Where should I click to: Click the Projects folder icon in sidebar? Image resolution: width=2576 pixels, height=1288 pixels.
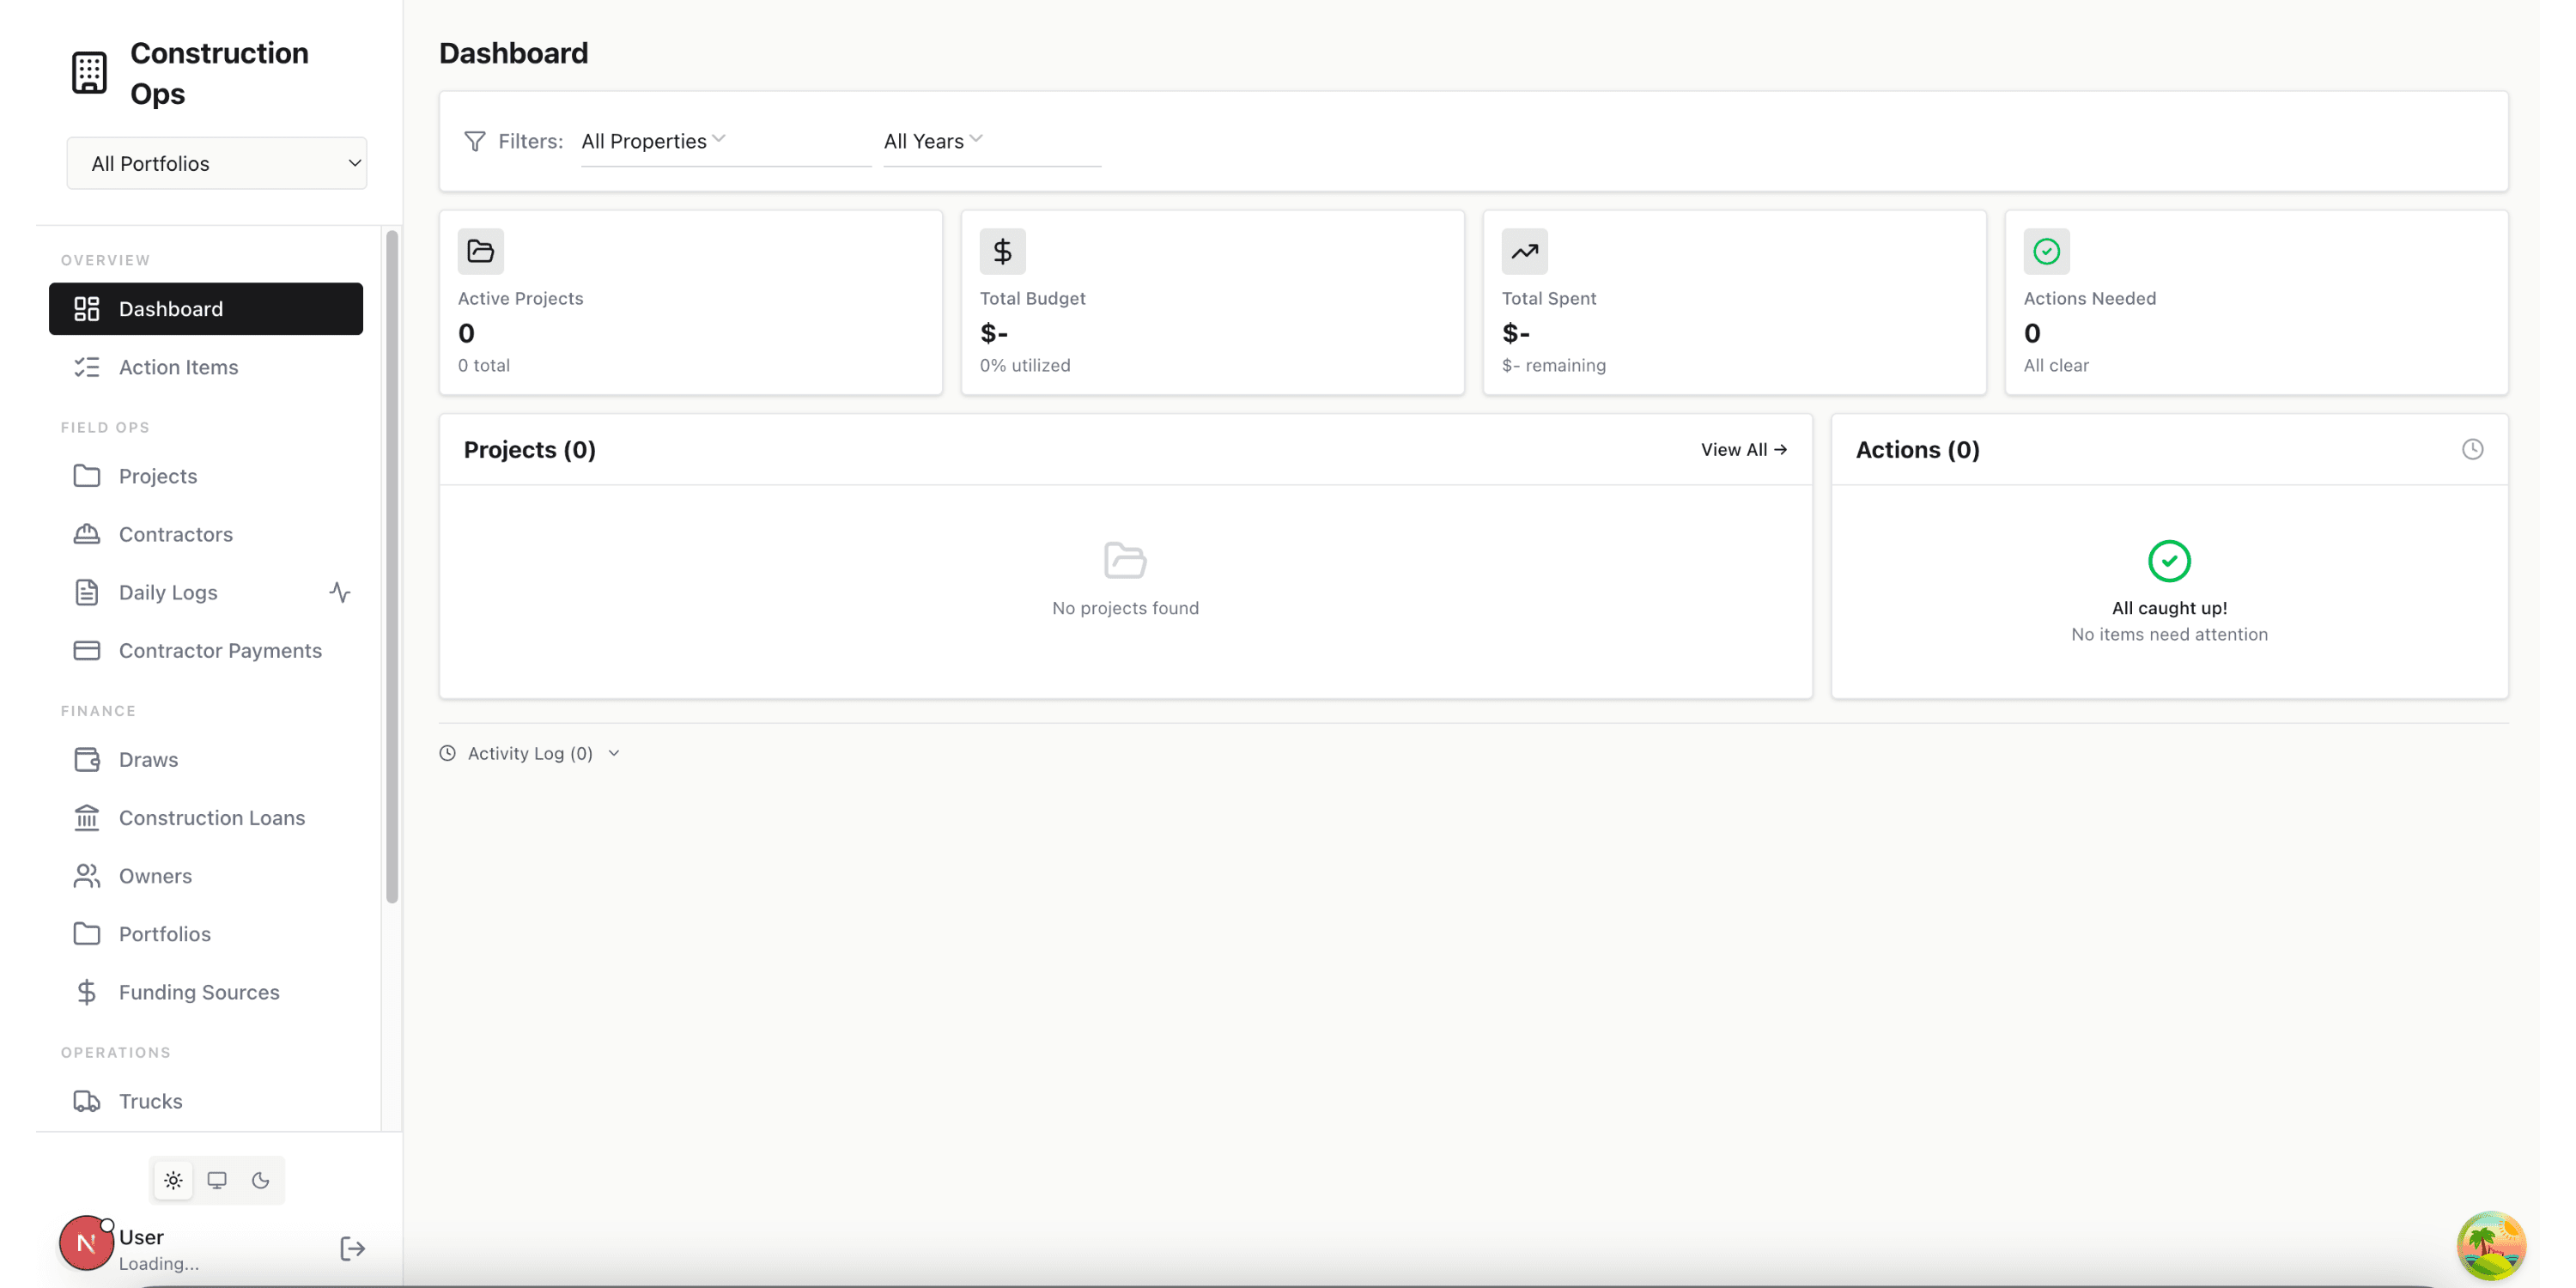tap(87, 476)
